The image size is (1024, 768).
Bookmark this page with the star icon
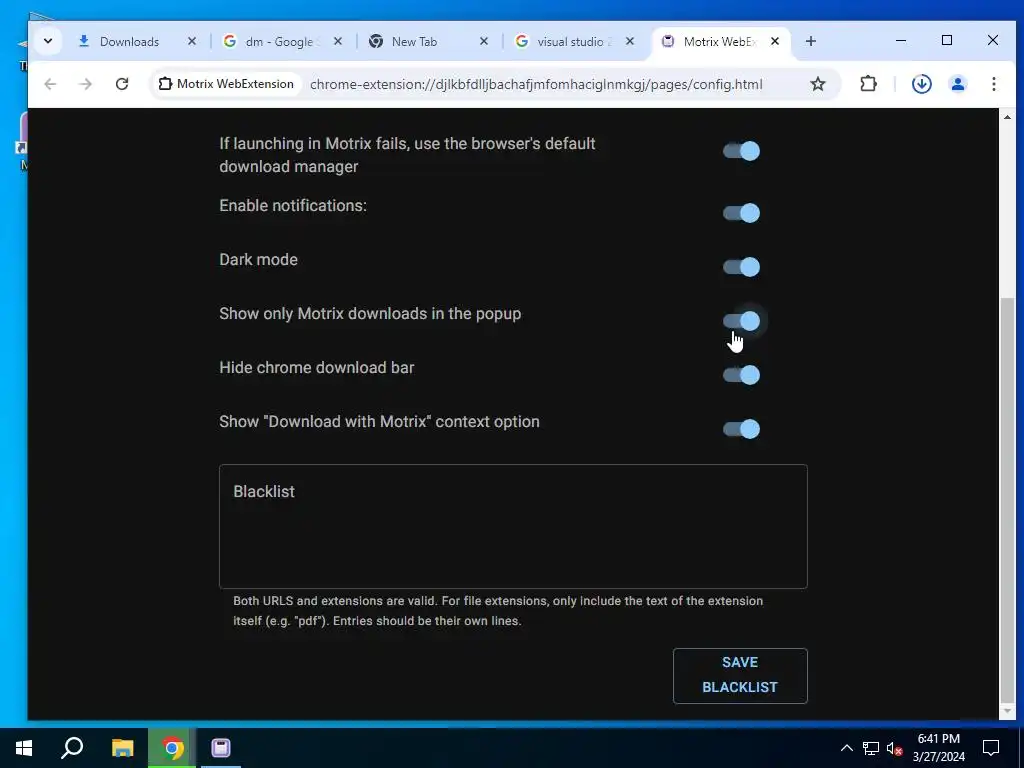point(818,84)
